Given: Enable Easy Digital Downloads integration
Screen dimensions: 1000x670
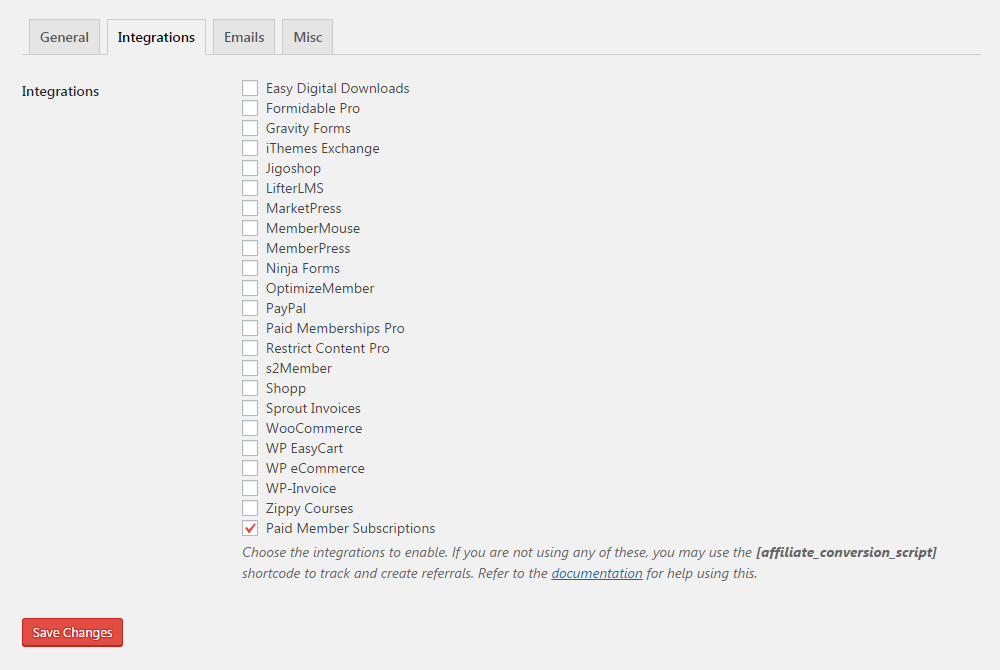Looking at the screenshot, I should coord(250,88).
